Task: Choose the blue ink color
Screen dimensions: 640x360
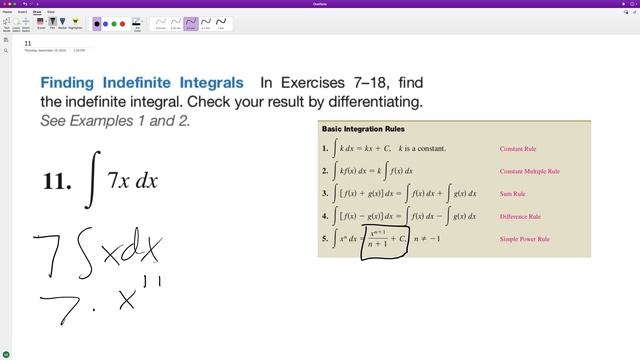Action: [105, 24]
